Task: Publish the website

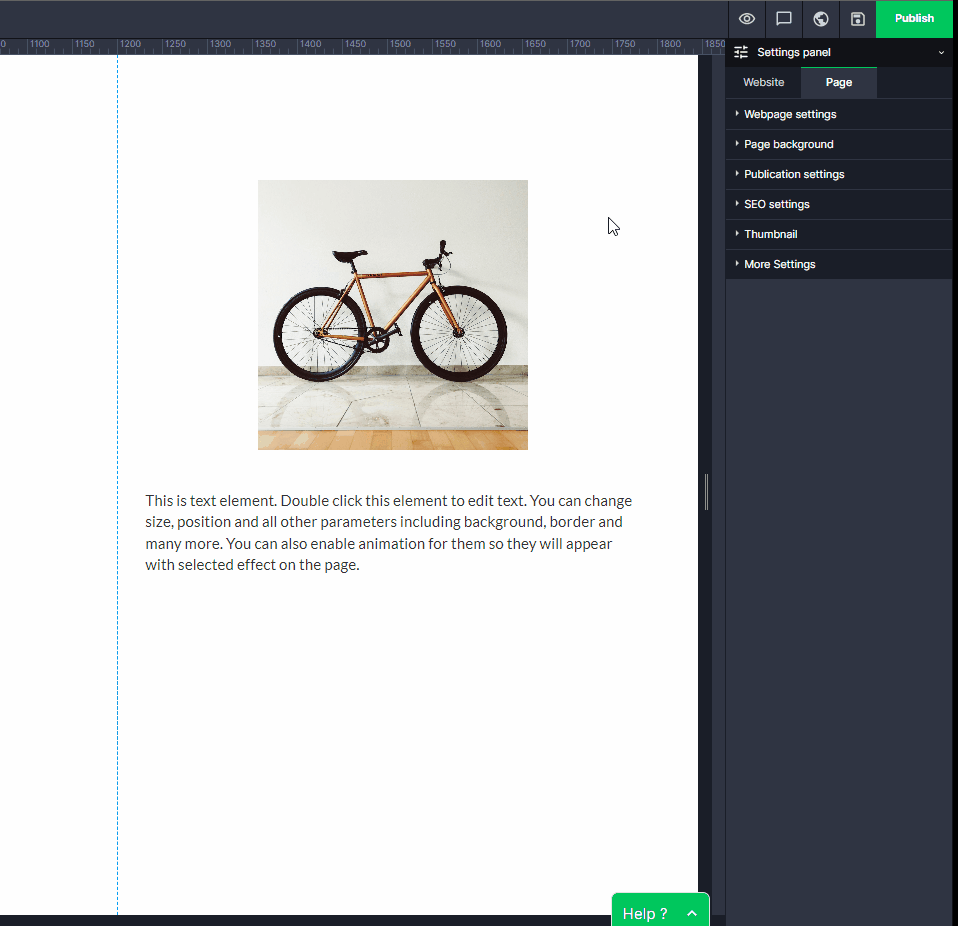Action: [x=914, y=19]
